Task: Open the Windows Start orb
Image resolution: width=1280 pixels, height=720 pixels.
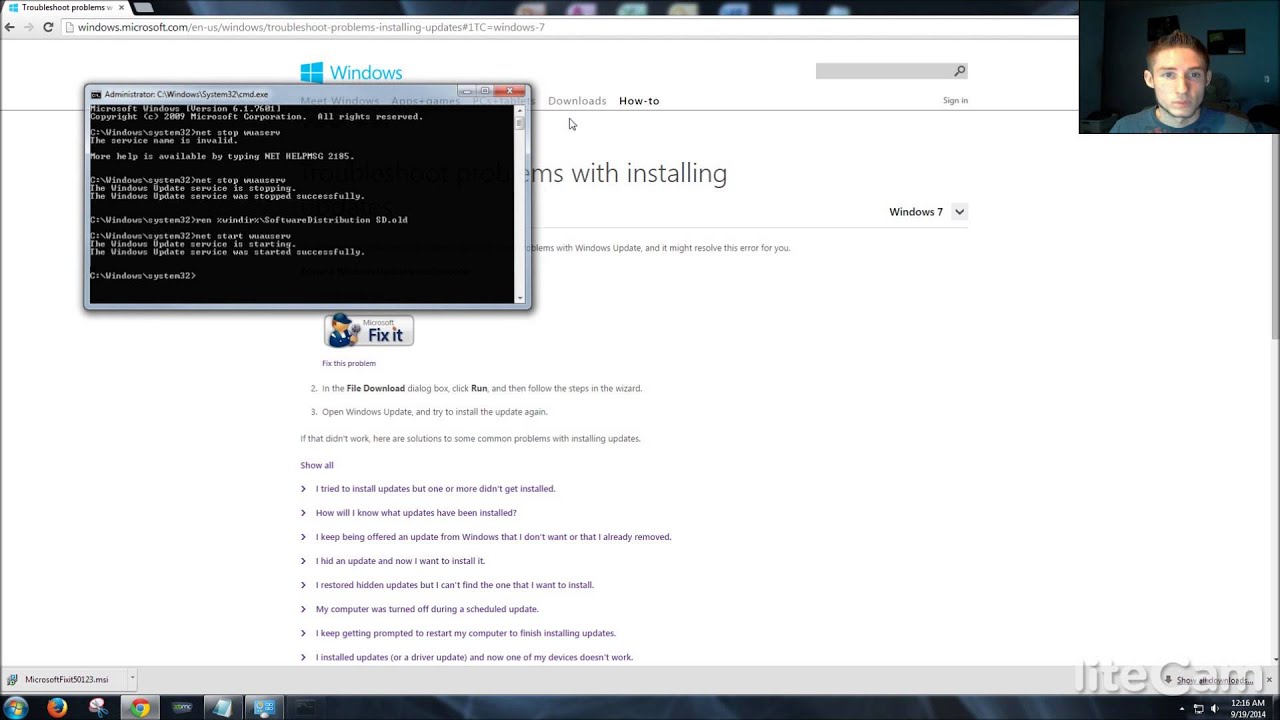Action: 15,708
